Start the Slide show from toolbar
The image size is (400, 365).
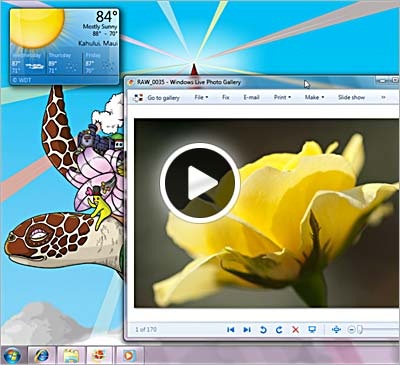pyautogui.click(x=351, y=97)
